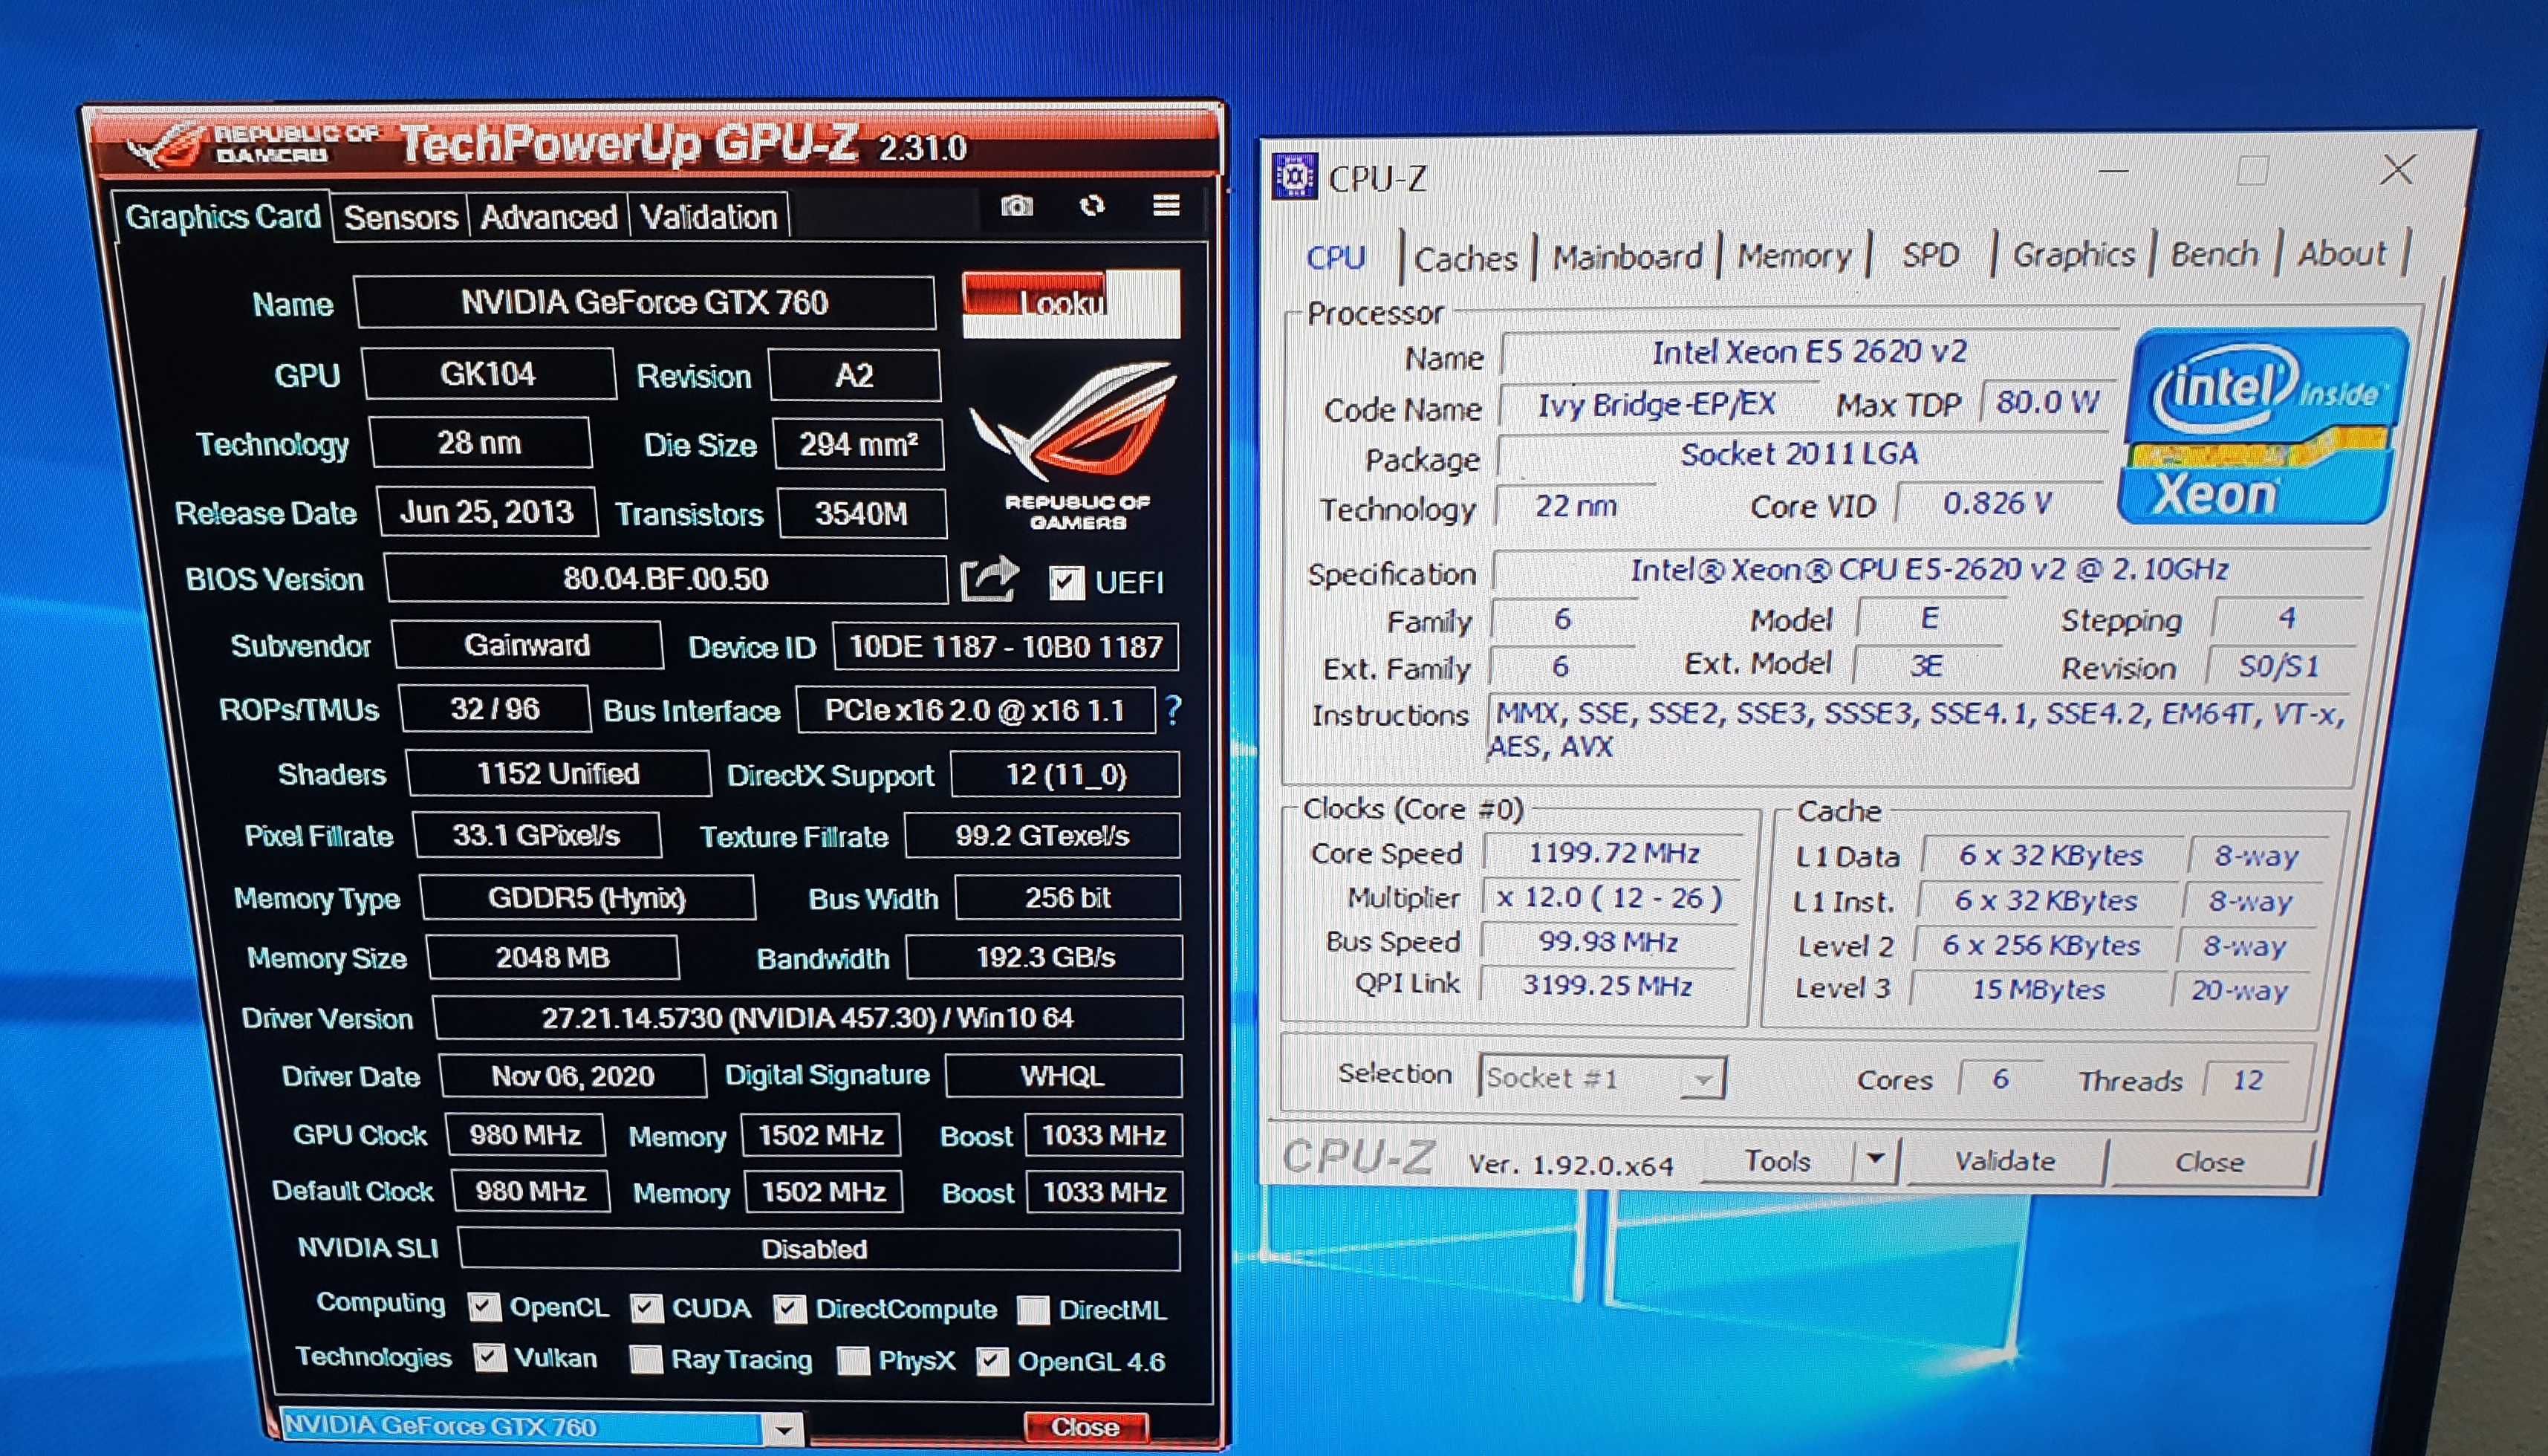Toggle the CUDA checkbox
This screenshot has height=1456, width=2548.
[x=646, y=1308]
